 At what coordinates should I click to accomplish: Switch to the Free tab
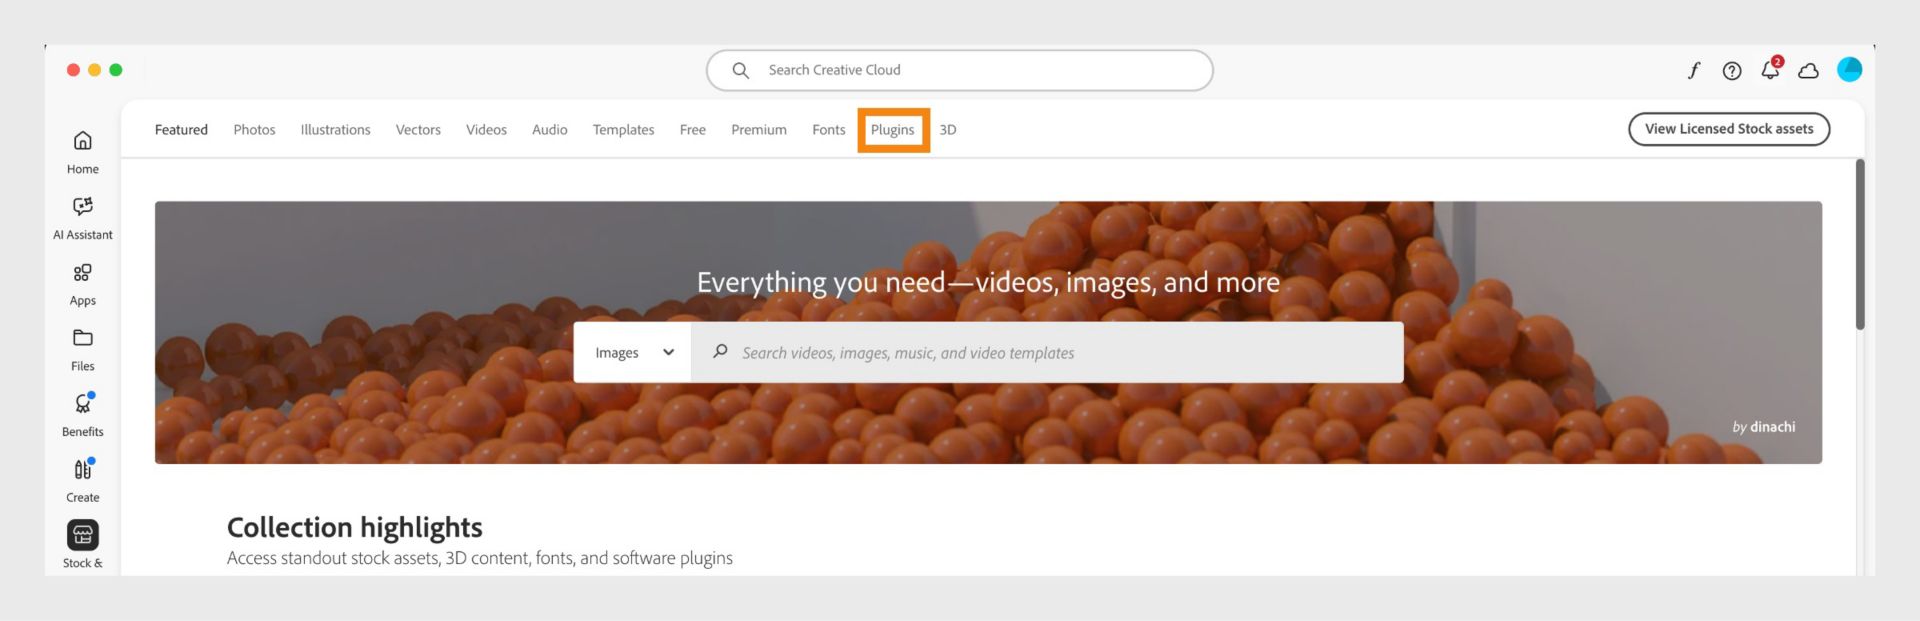point(692,130)
